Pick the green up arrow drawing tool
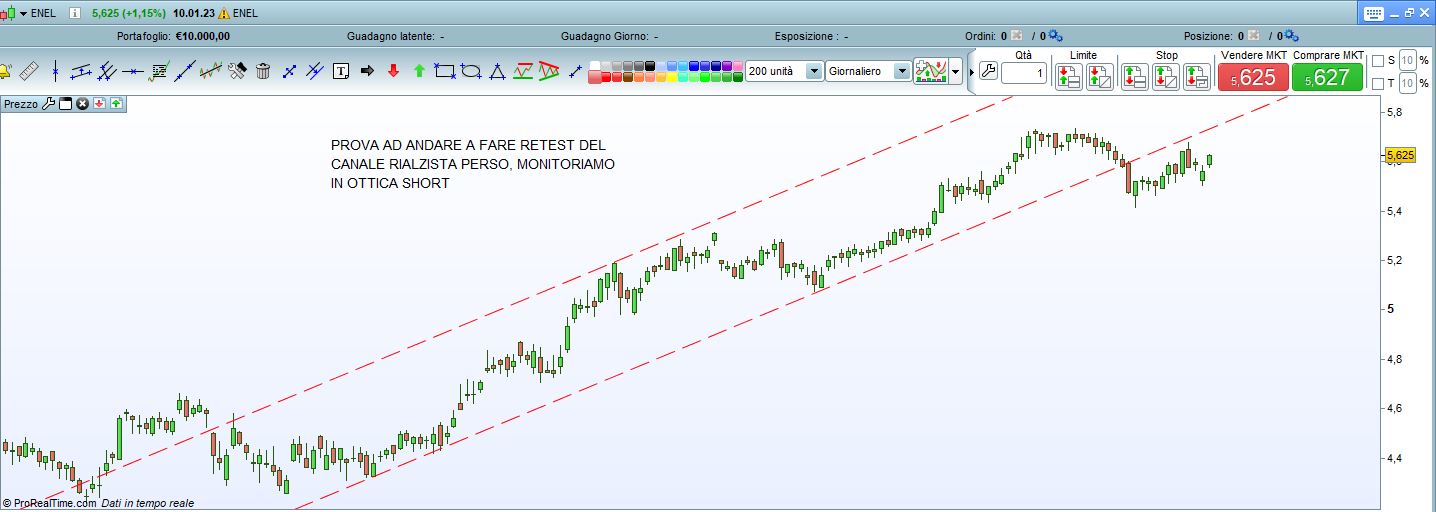Viewport: 1436px width, 512px height. [419, 71]
